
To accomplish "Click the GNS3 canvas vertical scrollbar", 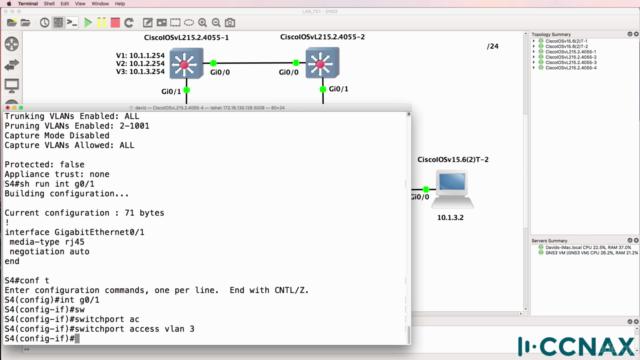I will [525, 171].
